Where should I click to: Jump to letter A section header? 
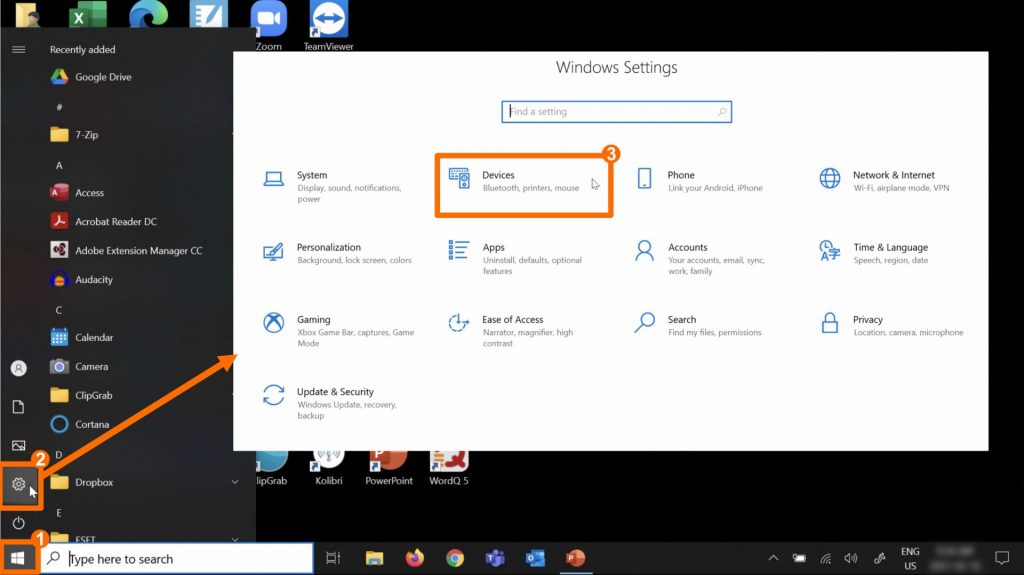(x=59, y=165)
